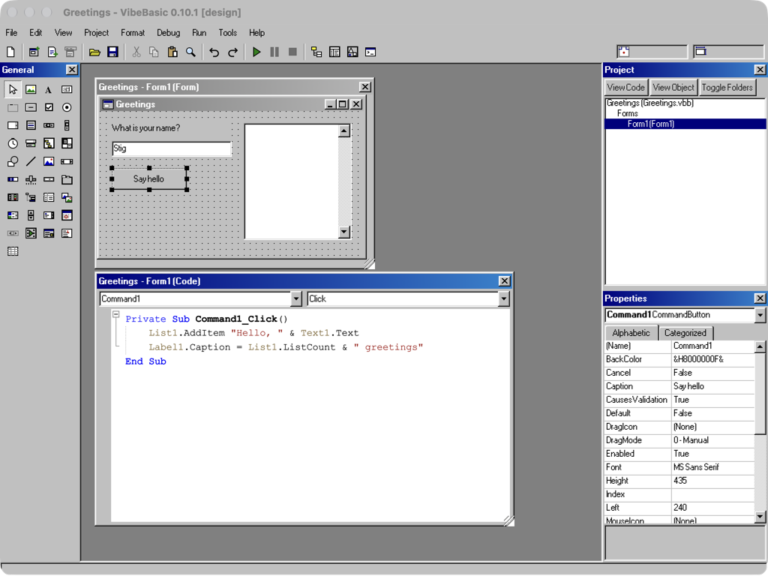Select the Forms folder in project tree
This screenshot has width=768, height=576.
tap(627, 113)
